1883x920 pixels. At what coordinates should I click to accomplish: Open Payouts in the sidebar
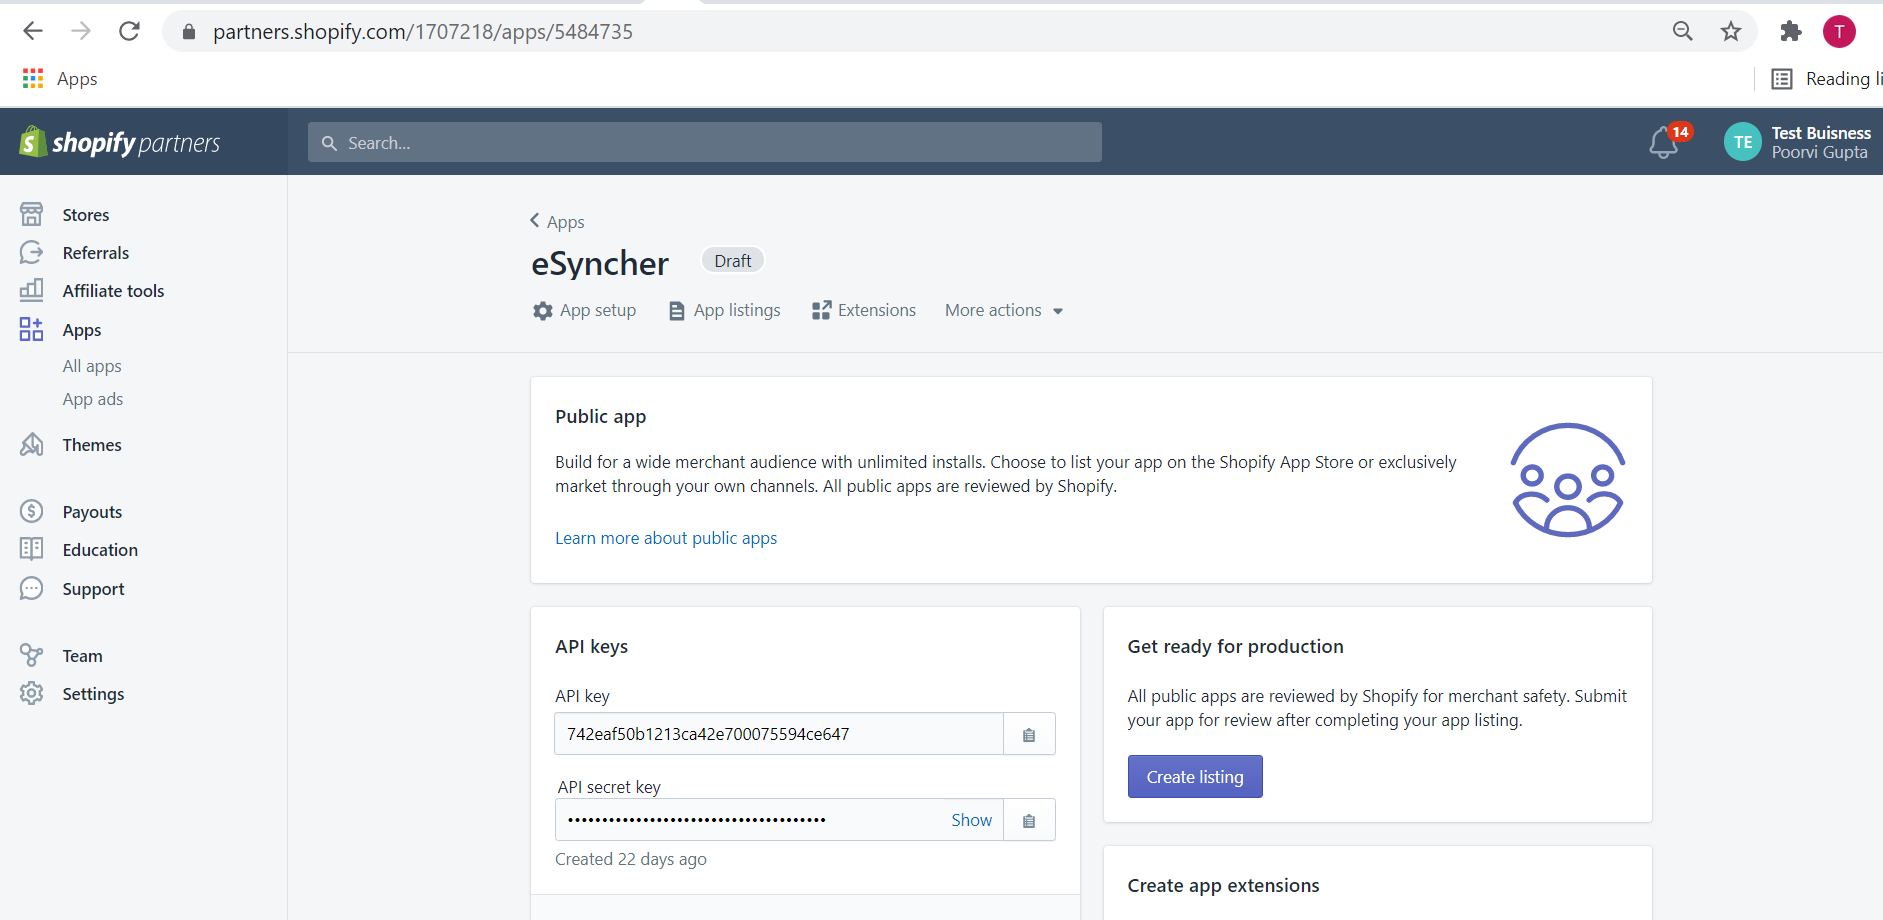(92, 512)
